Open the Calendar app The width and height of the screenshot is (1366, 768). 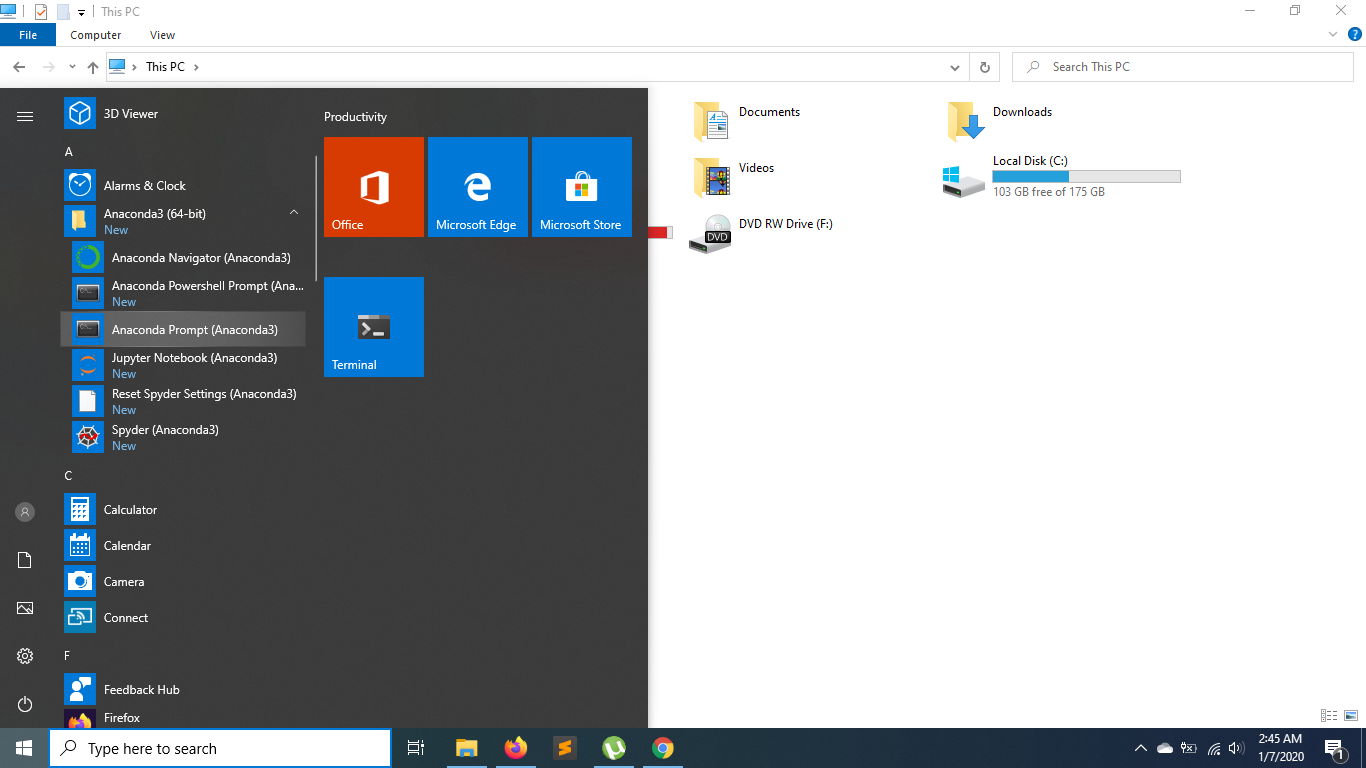(185, 545)
